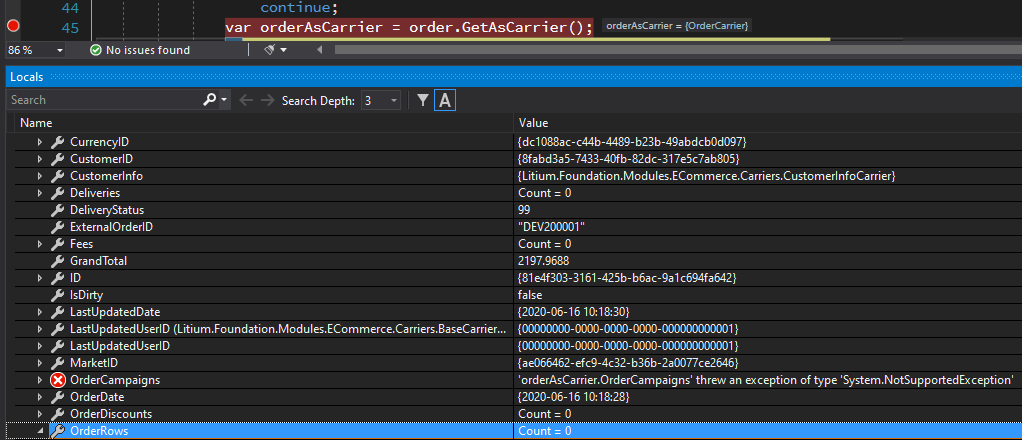Image resolution: width=1022 pixels, height=440 pixels.
Task: Toggle the highlighted A text button
Action: [x=445, y=100]
